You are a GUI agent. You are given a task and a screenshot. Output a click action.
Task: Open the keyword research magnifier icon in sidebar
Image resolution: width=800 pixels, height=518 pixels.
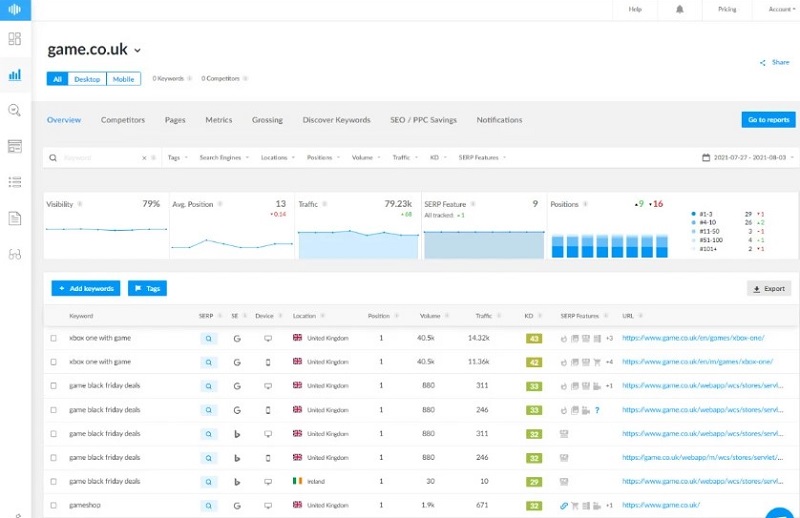click(15, 110)
